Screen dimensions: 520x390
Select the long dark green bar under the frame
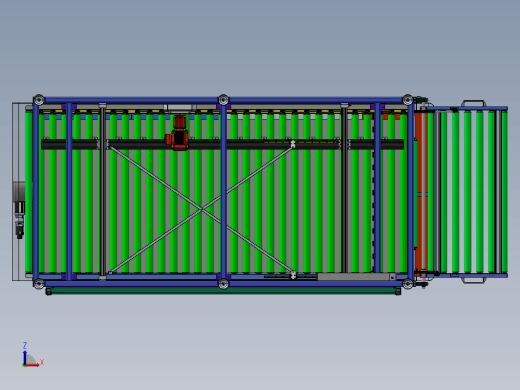[223, 291]
